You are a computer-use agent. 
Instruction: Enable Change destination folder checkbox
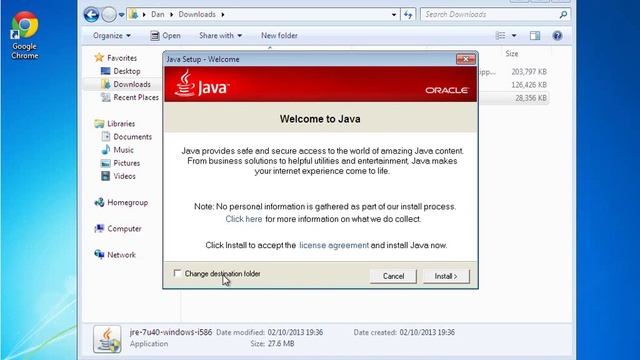coord(177,273)
